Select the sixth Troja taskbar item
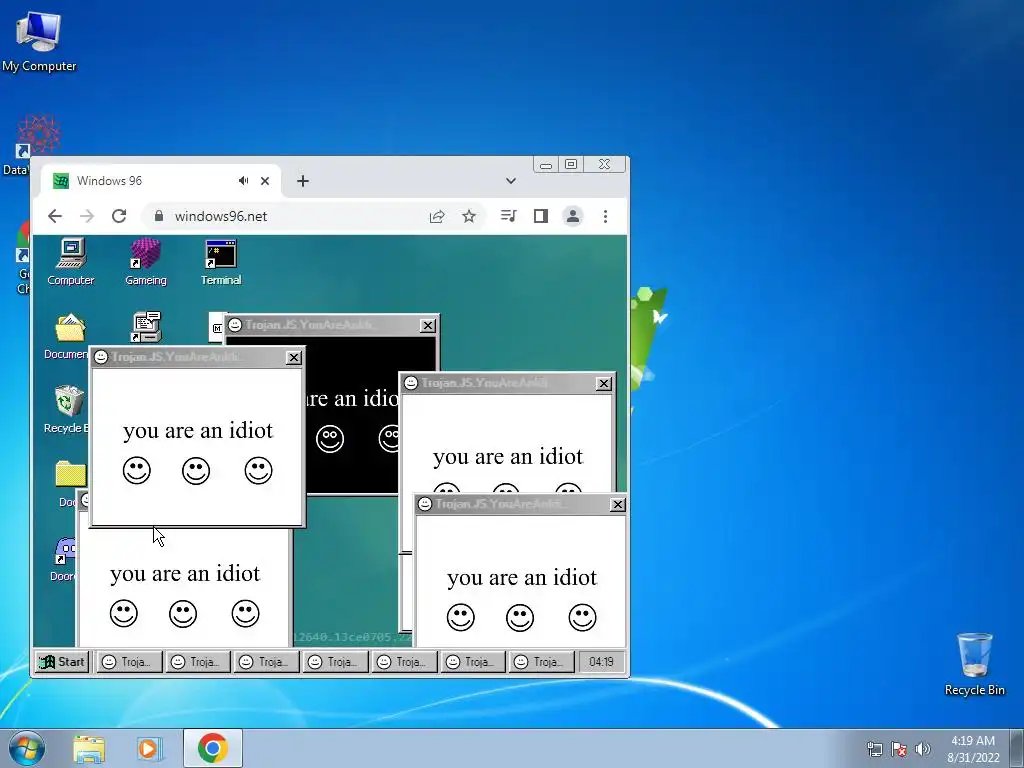 coord(473,662)
